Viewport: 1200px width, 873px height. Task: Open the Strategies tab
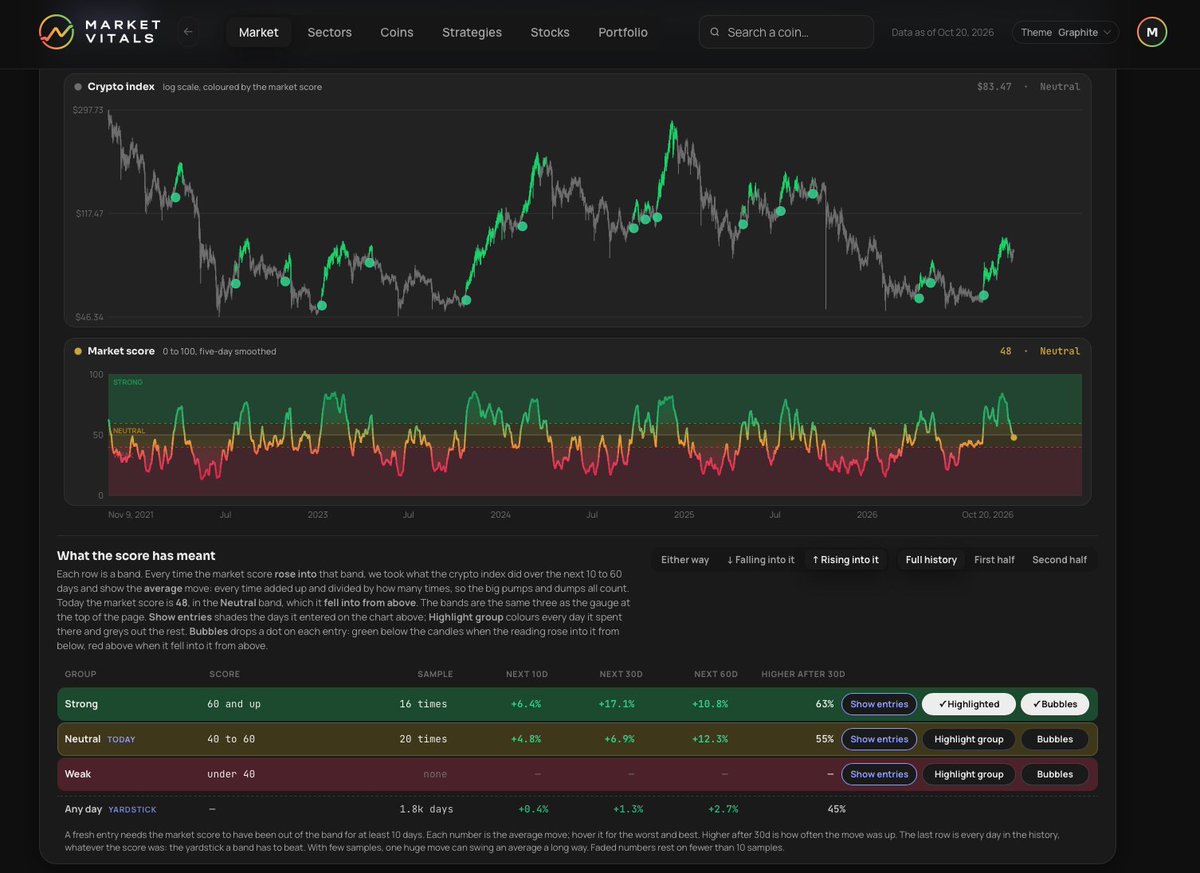coord(472,32)
